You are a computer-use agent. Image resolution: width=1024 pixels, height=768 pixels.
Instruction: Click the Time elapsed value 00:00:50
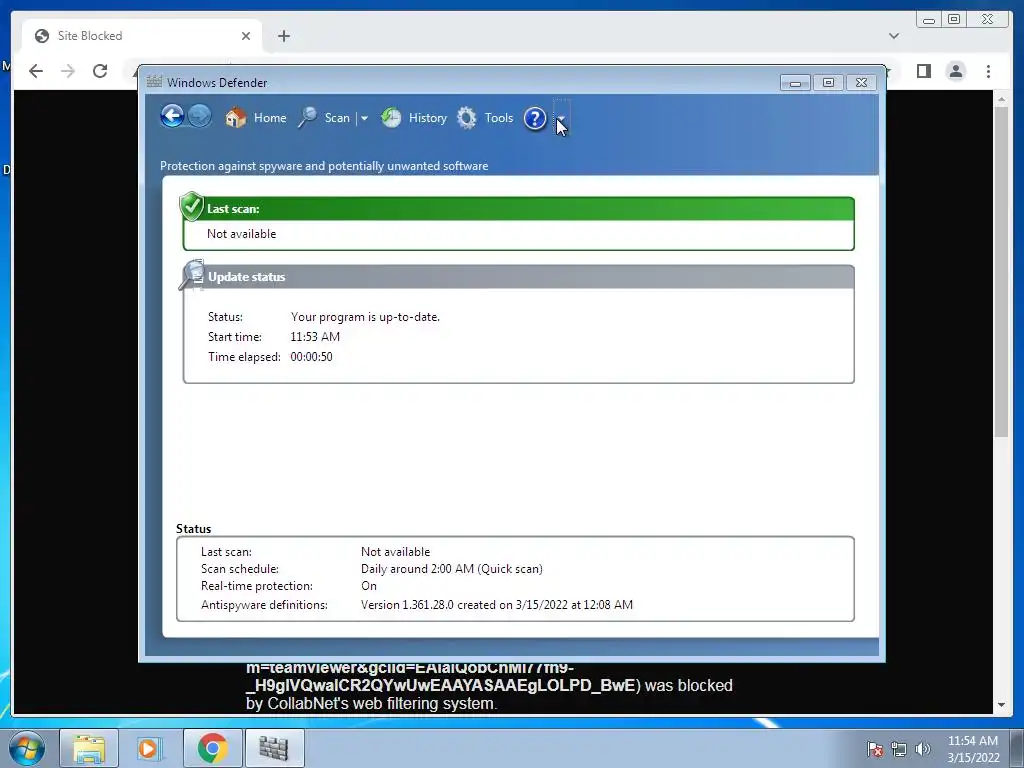coord(312,357)
